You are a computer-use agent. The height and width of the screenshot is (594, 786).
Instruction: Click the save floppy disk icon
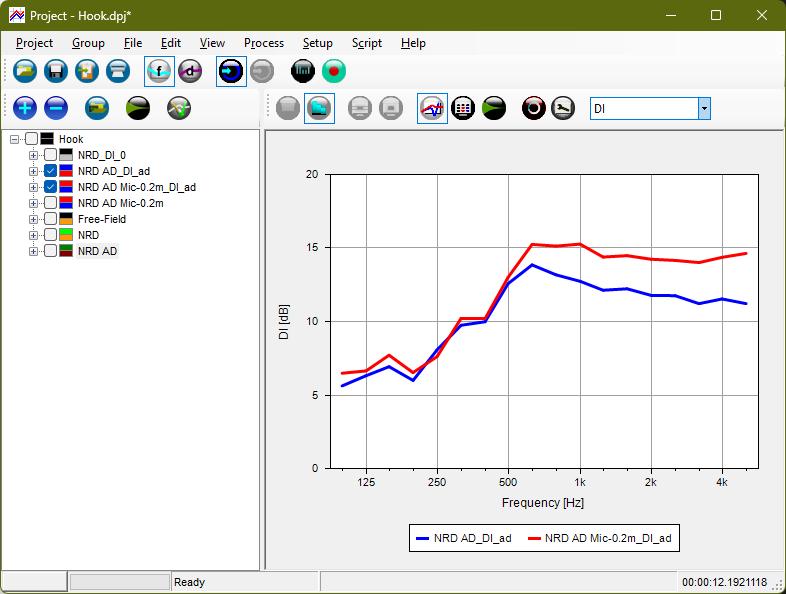click(x=56, y=71)
